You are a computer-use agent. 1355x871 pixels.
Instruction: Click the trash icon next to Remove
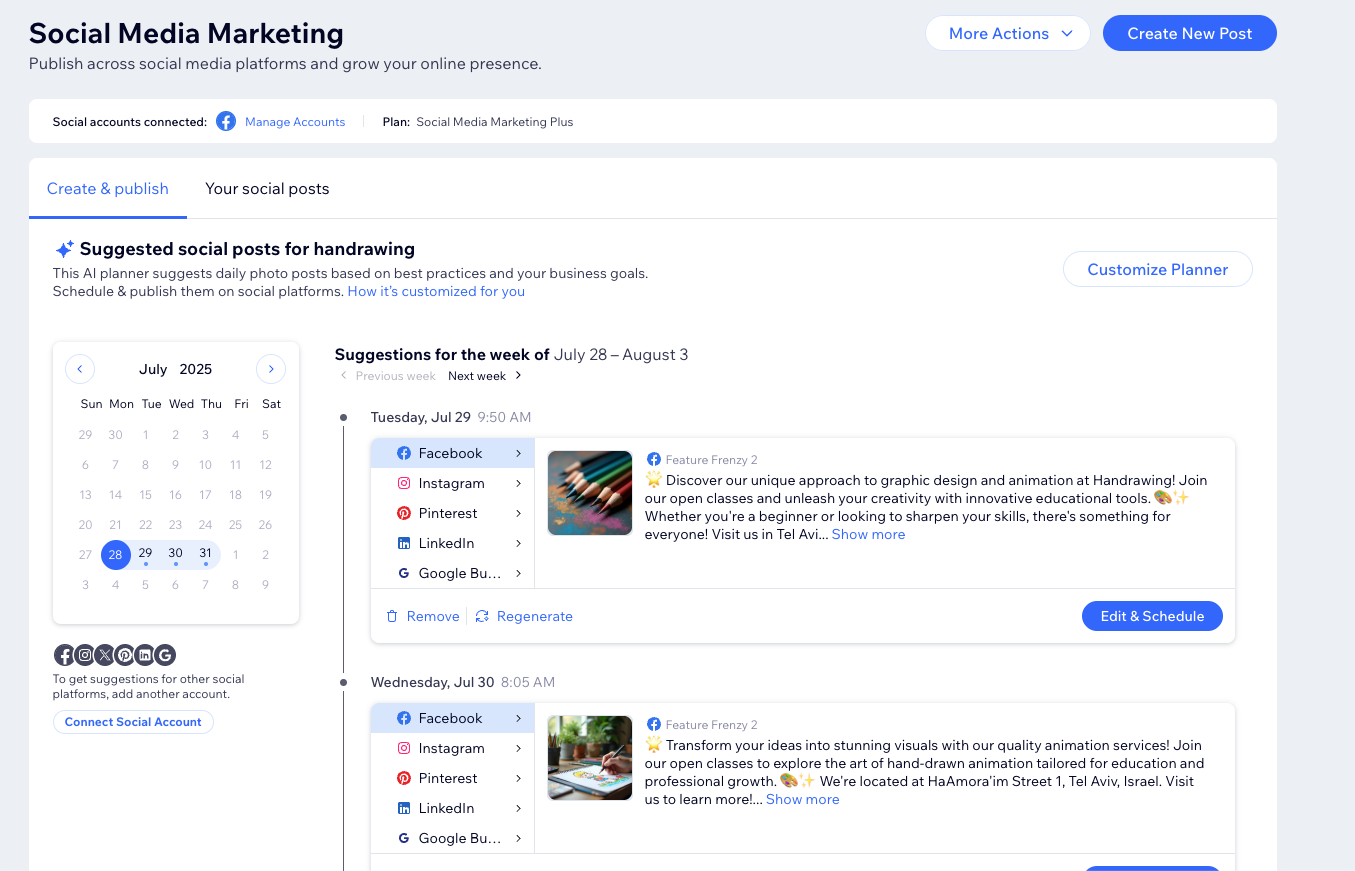(x=392, y=616)
